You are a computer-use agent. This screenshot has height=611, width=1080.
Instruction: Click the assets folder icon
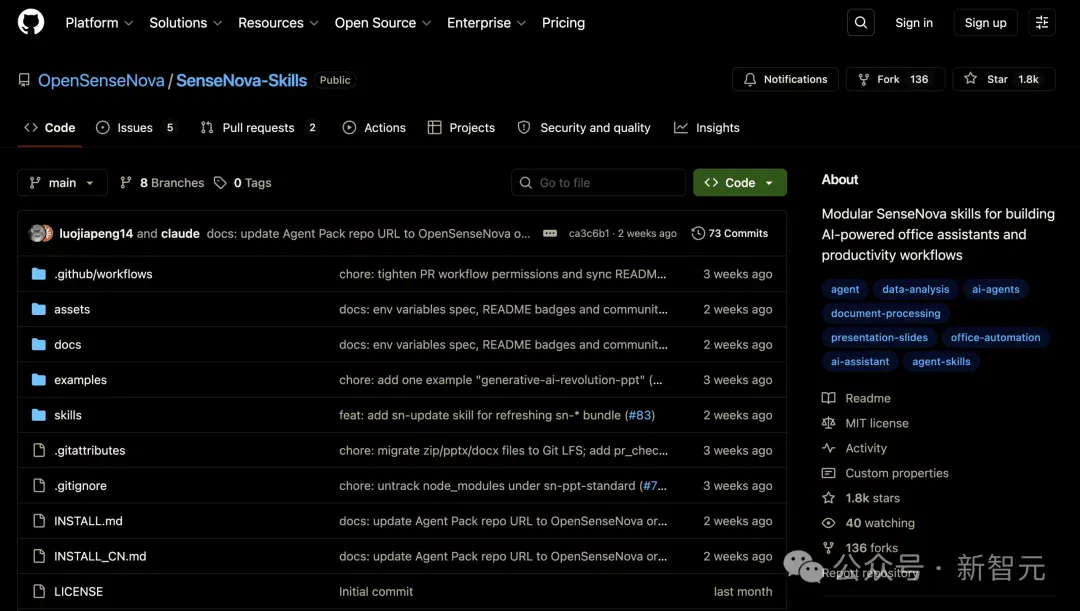[x=39, y=309]
